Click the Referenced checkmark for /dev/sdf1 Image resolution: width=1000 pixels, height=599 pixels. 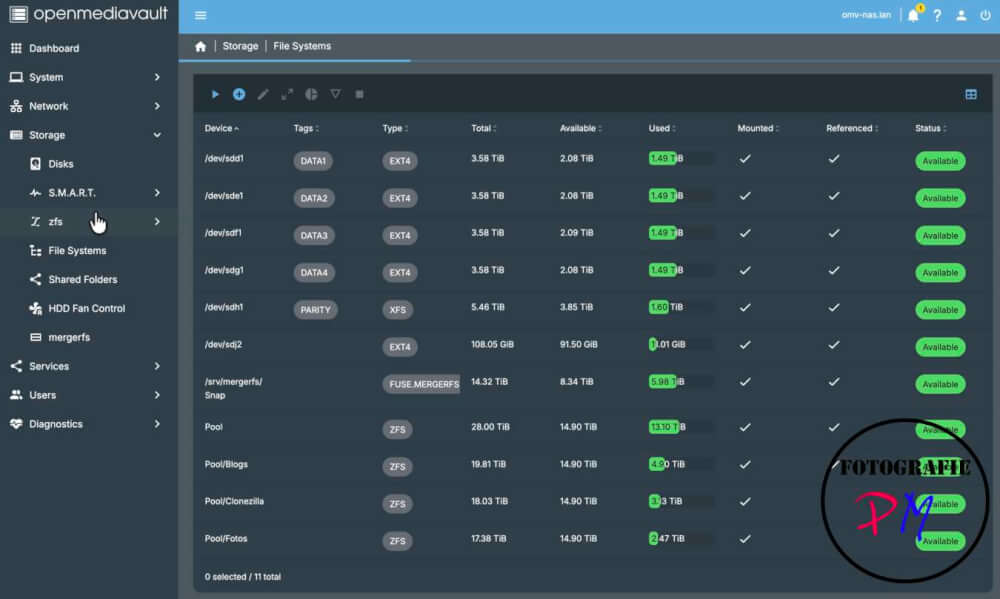(834, 233)
